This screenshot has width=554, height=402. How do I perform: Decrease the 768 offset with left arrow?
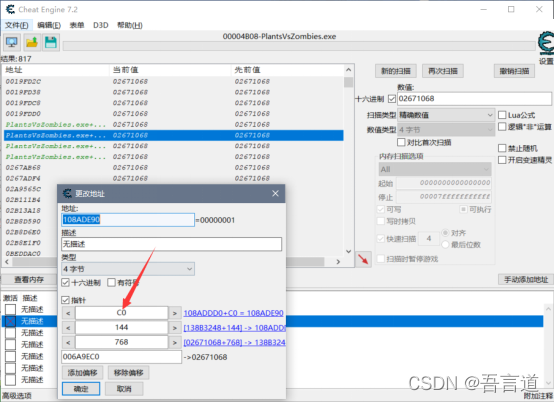pos(68,342)
